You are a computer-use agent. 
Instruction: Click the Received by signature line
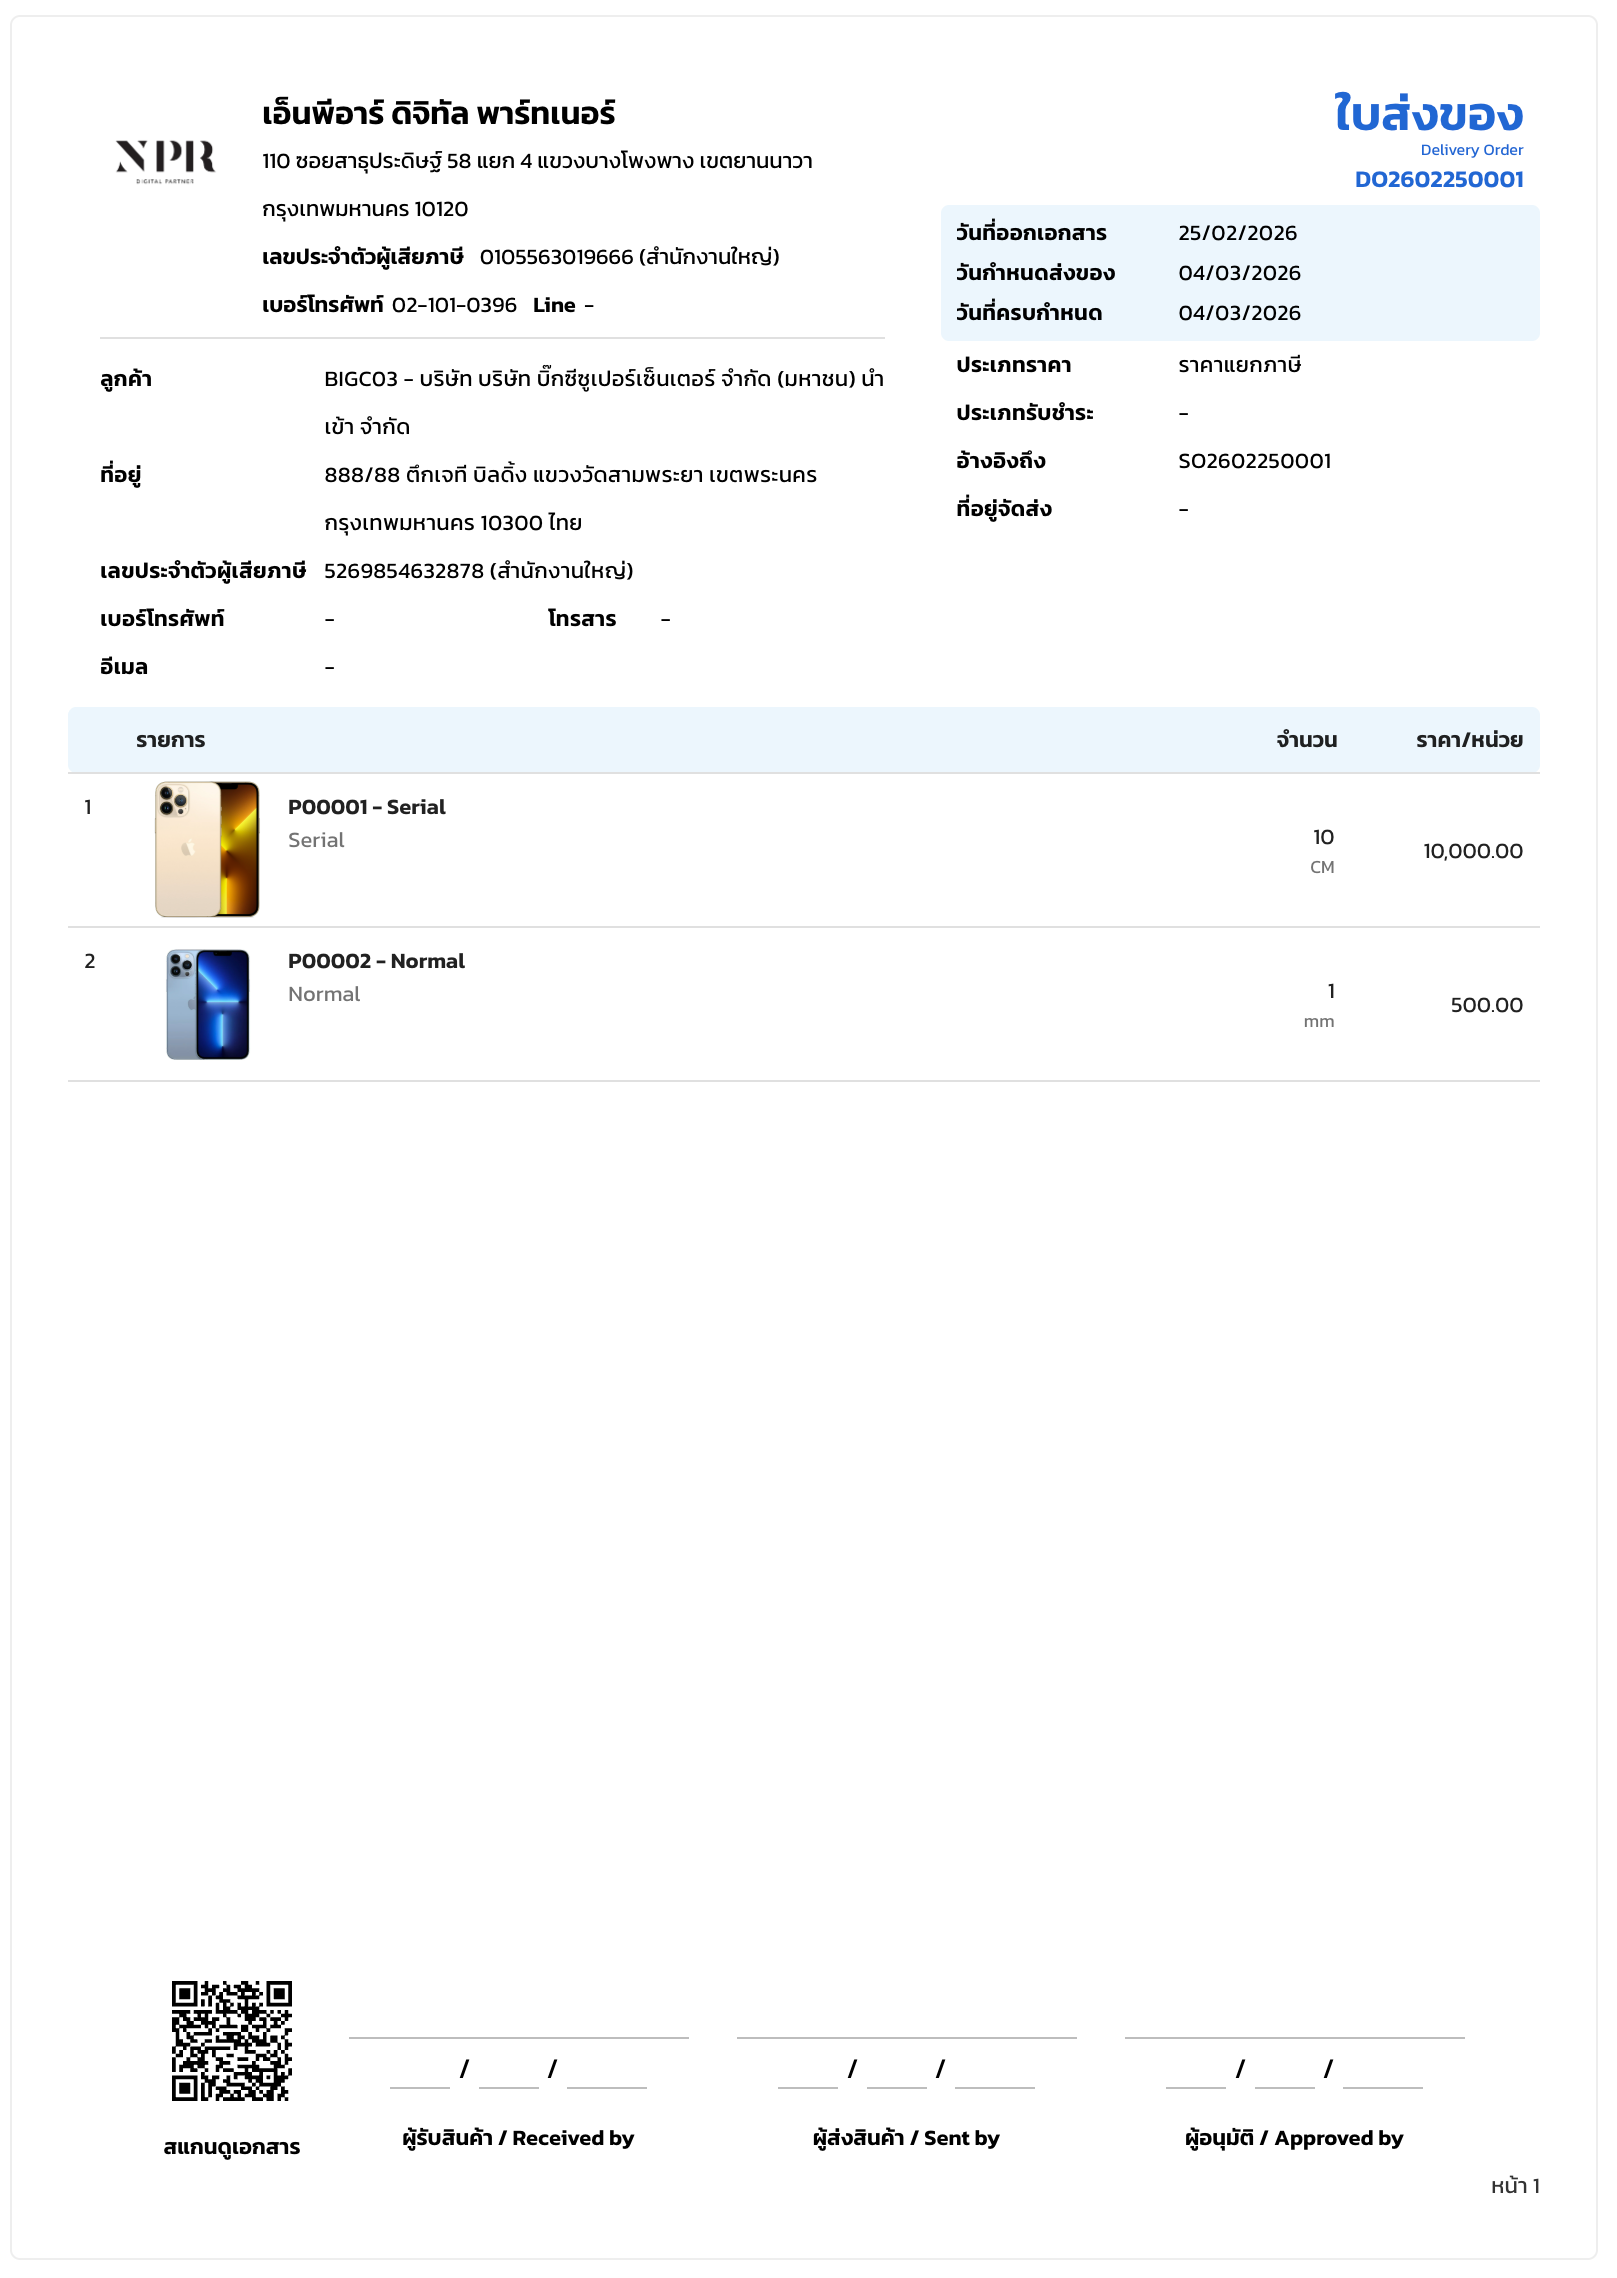(518, 2034)
